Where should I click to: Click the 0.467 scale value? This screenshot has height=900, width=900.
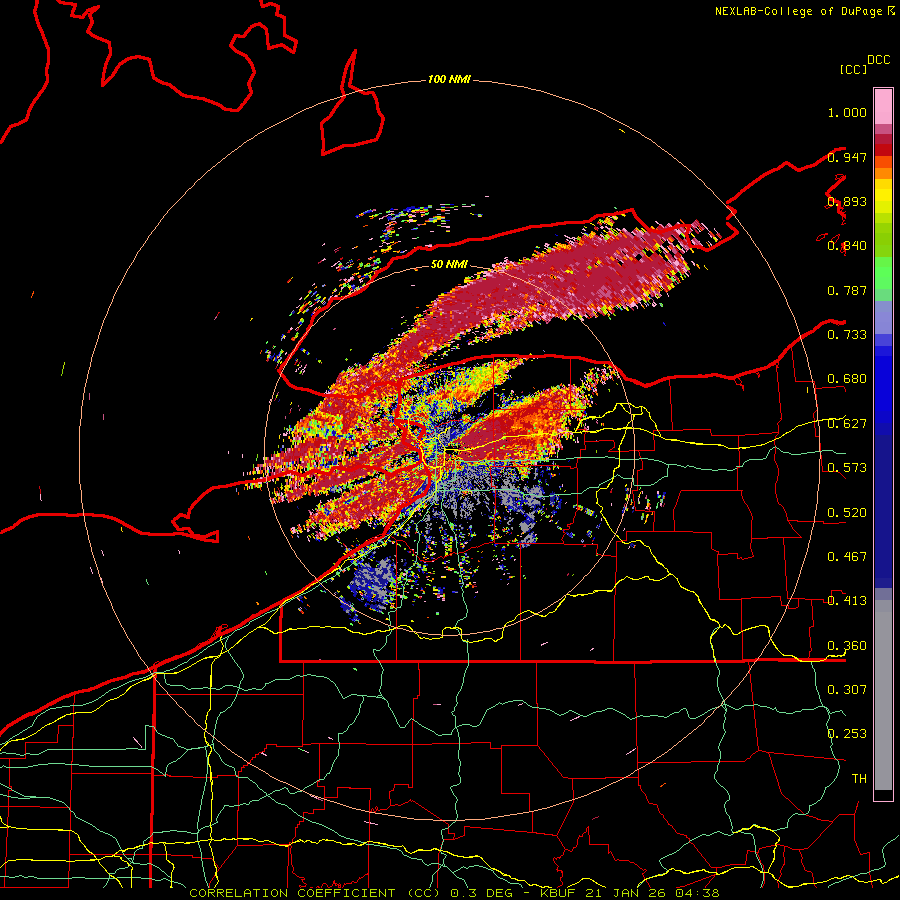point(847,557)
